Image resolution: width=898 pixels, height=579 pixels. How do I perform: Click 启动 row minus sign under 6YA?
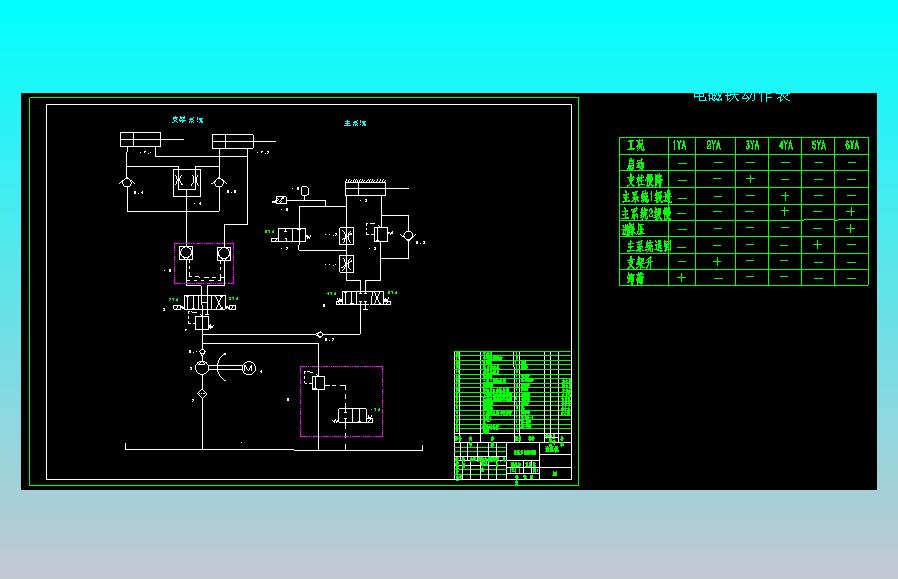point(852,163)
